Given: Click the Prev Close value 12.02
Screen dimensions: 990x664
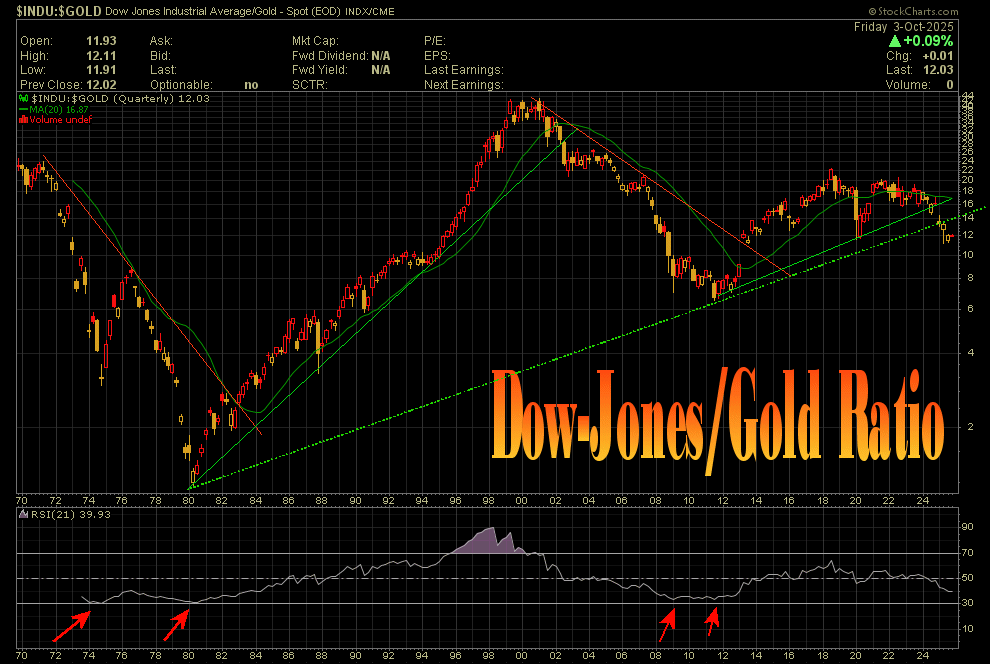Looking at the screenshot, I should (101, 85).
